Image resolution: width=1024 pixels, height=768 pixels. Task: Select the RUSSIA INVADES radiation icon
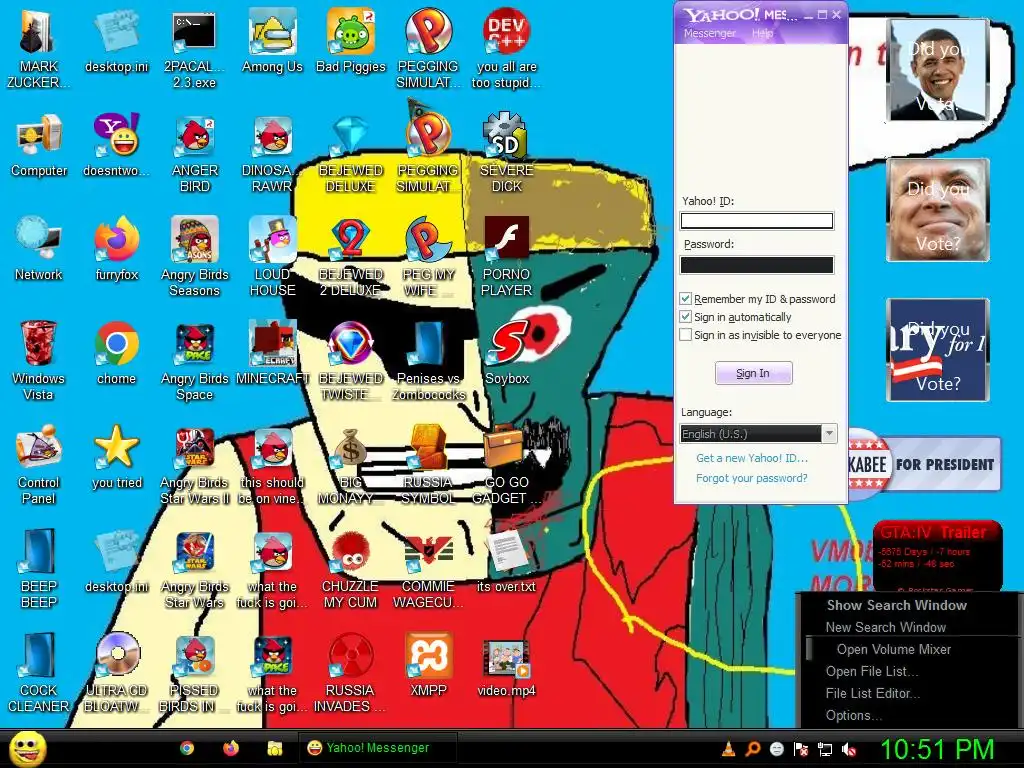click(351, 673)
